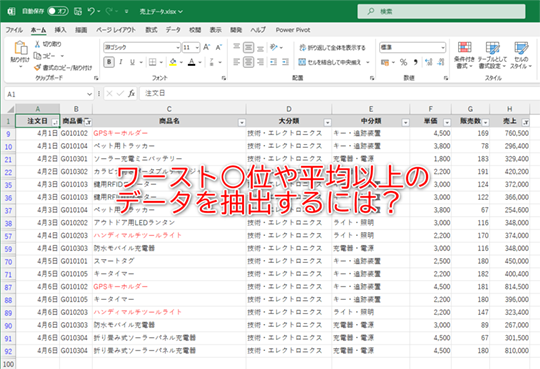This screenshot has height=369, width=540.
Task: Open the 販売数 column filter button
Action: (486, 122)
